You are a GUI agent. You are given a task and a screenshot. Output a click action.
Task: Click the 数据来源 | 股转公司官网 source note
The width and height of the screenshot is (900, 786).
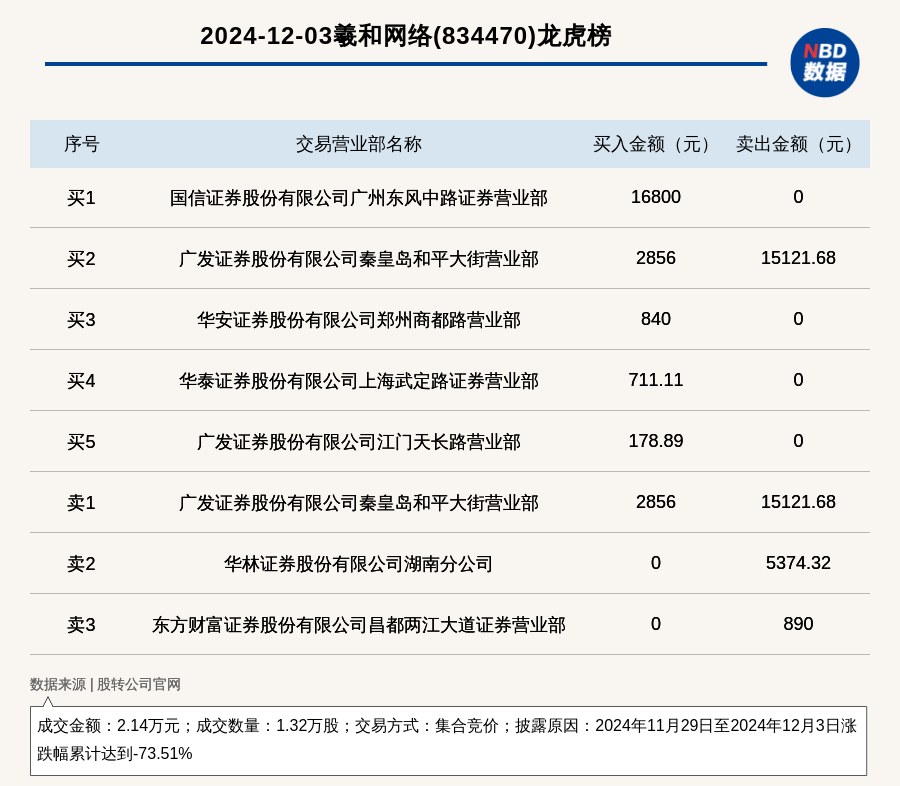coord(105,684)
